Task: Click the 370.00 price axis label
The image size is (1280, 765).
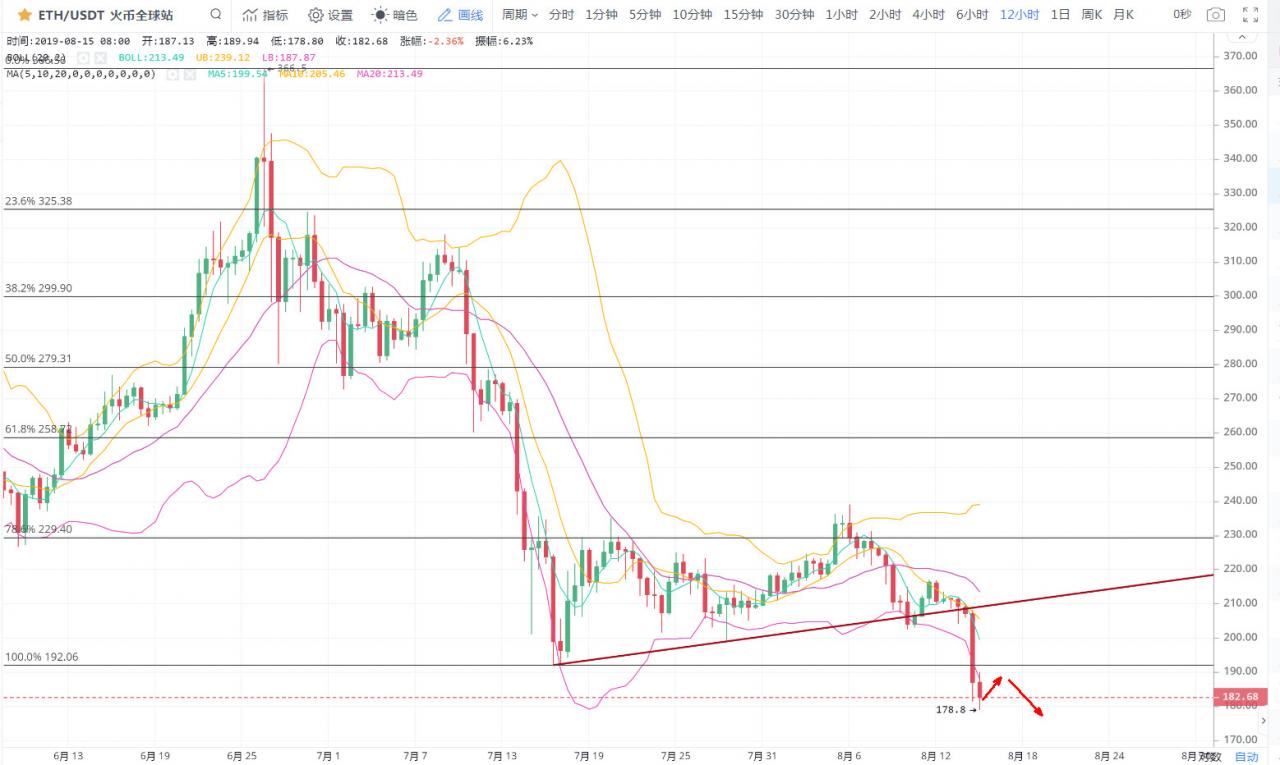Action: click(1242, 56)
